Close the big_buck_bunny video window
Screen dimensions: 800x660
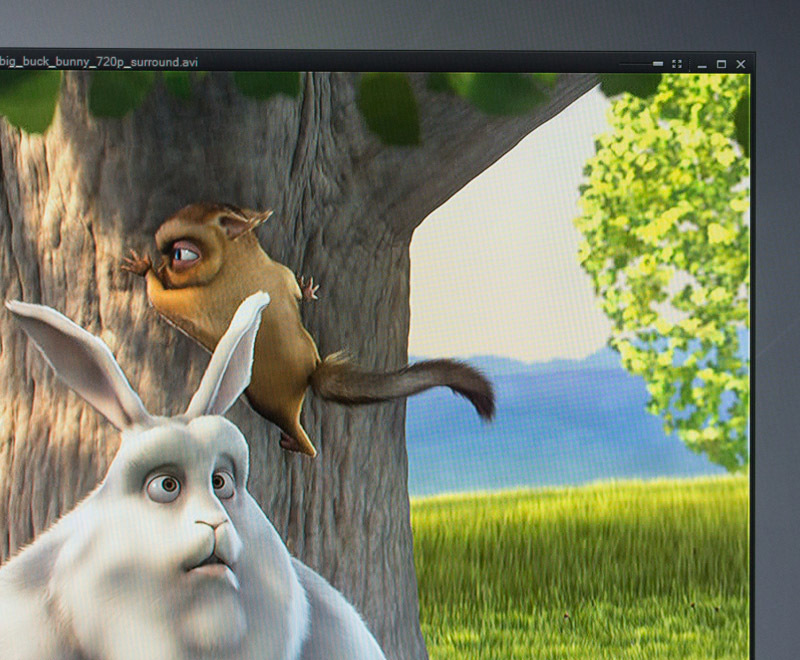[741, 64]
